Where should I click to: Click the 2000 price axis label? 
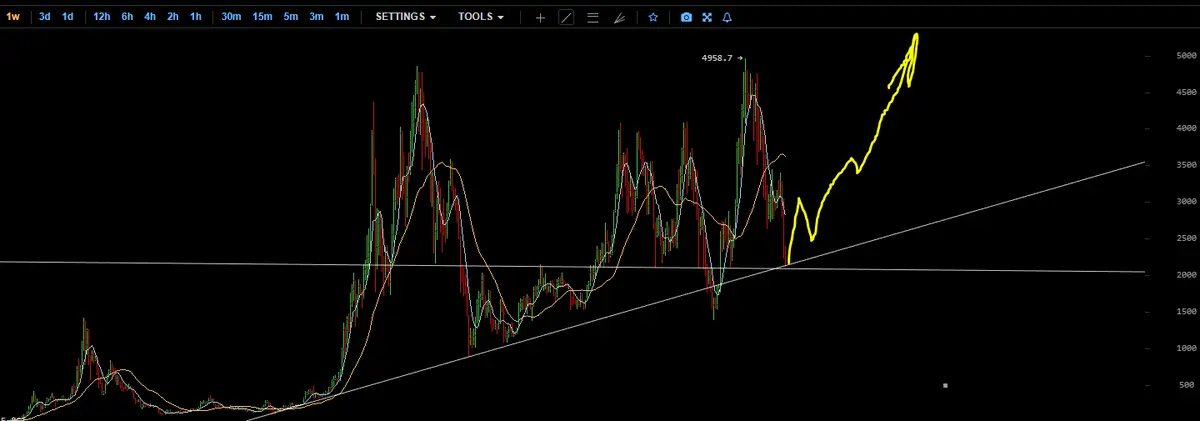coord(1185,275)
